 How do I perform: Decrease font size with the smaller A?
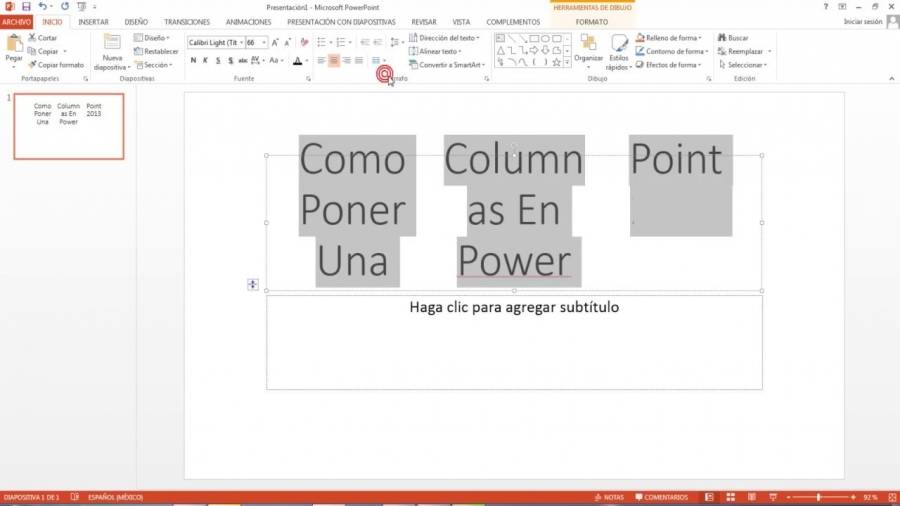click(x=288, y=42)
